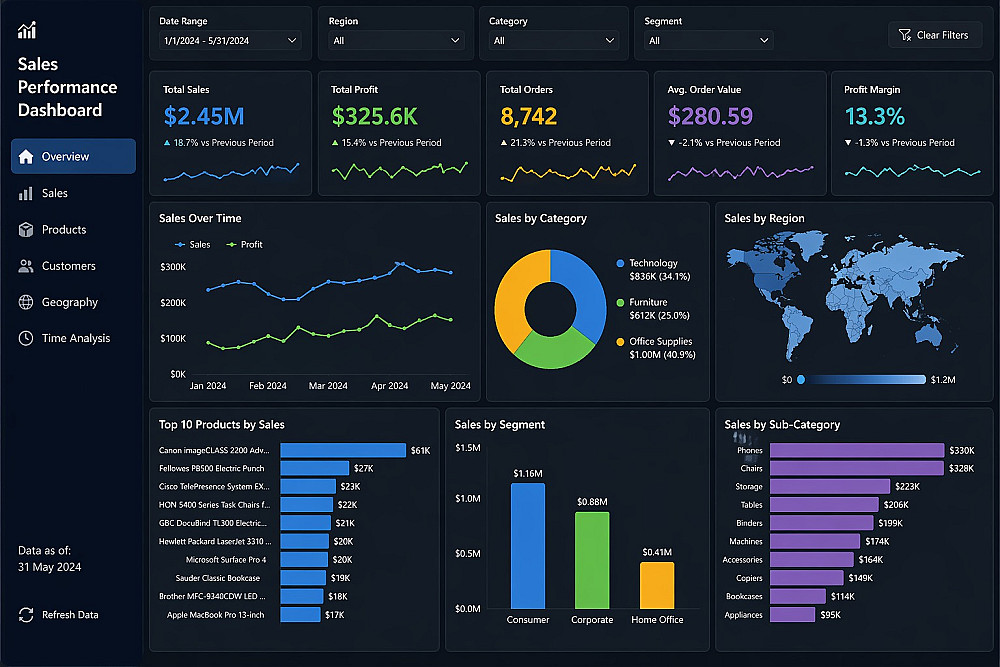The height and width of the screenshot is (667, 1000).
Task: Click the Total Profit $325.6K value
Action: (x=374, y=116)
